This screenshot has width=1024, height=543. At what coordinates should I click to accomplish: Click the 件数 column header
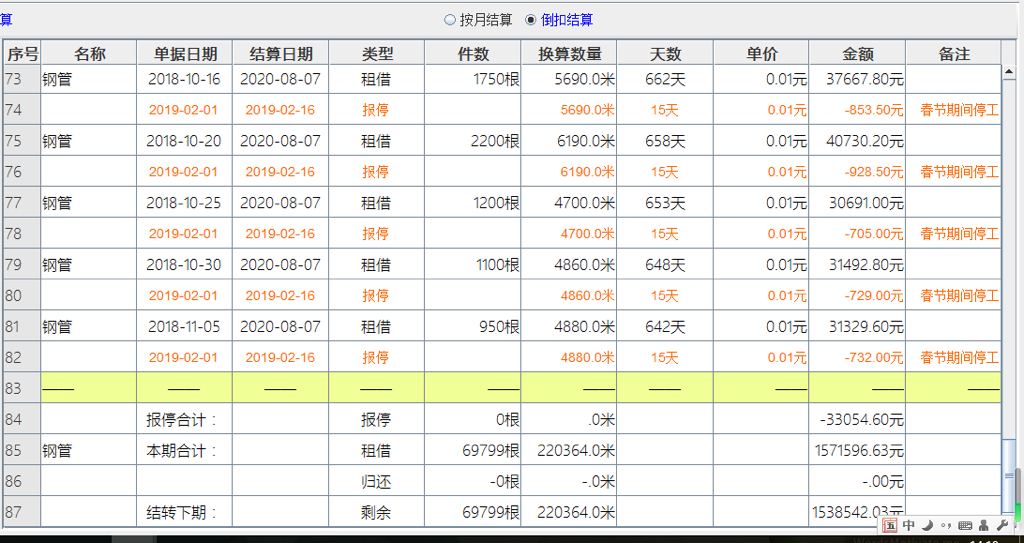pos(473,54)
